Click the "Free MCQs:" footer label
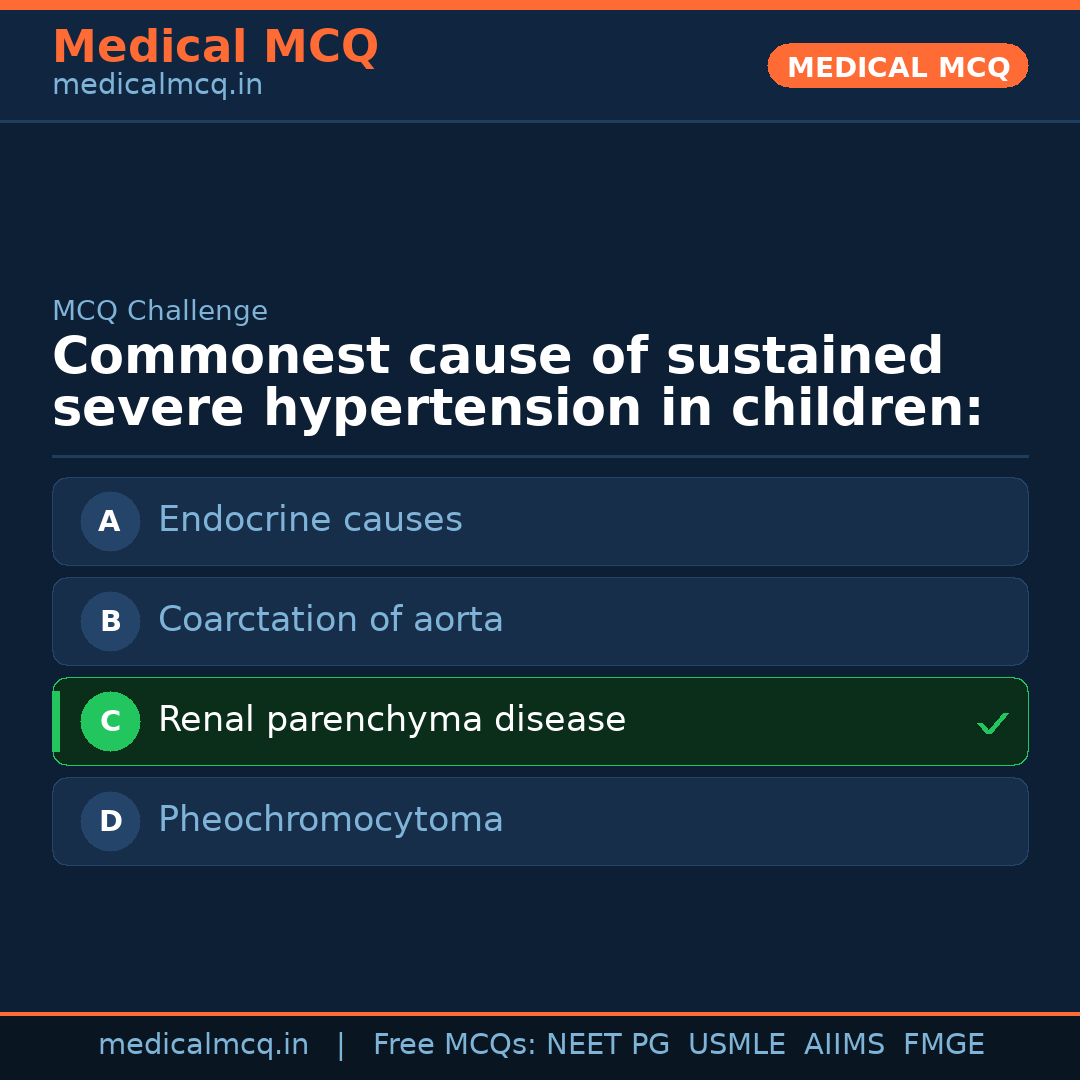The width and height of the screenshot is (1080, 1080). point(454,1045)
